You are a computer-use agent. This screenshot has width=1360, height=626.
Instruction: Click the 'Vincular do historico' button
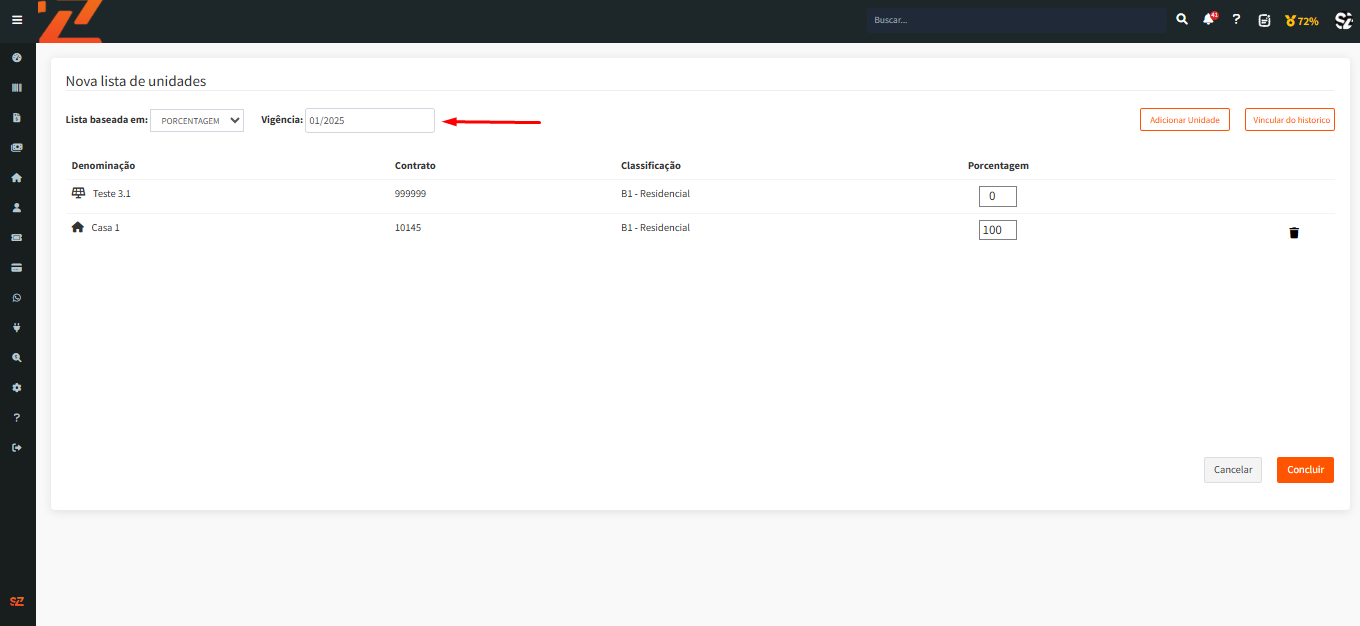tap(1290, 120)
